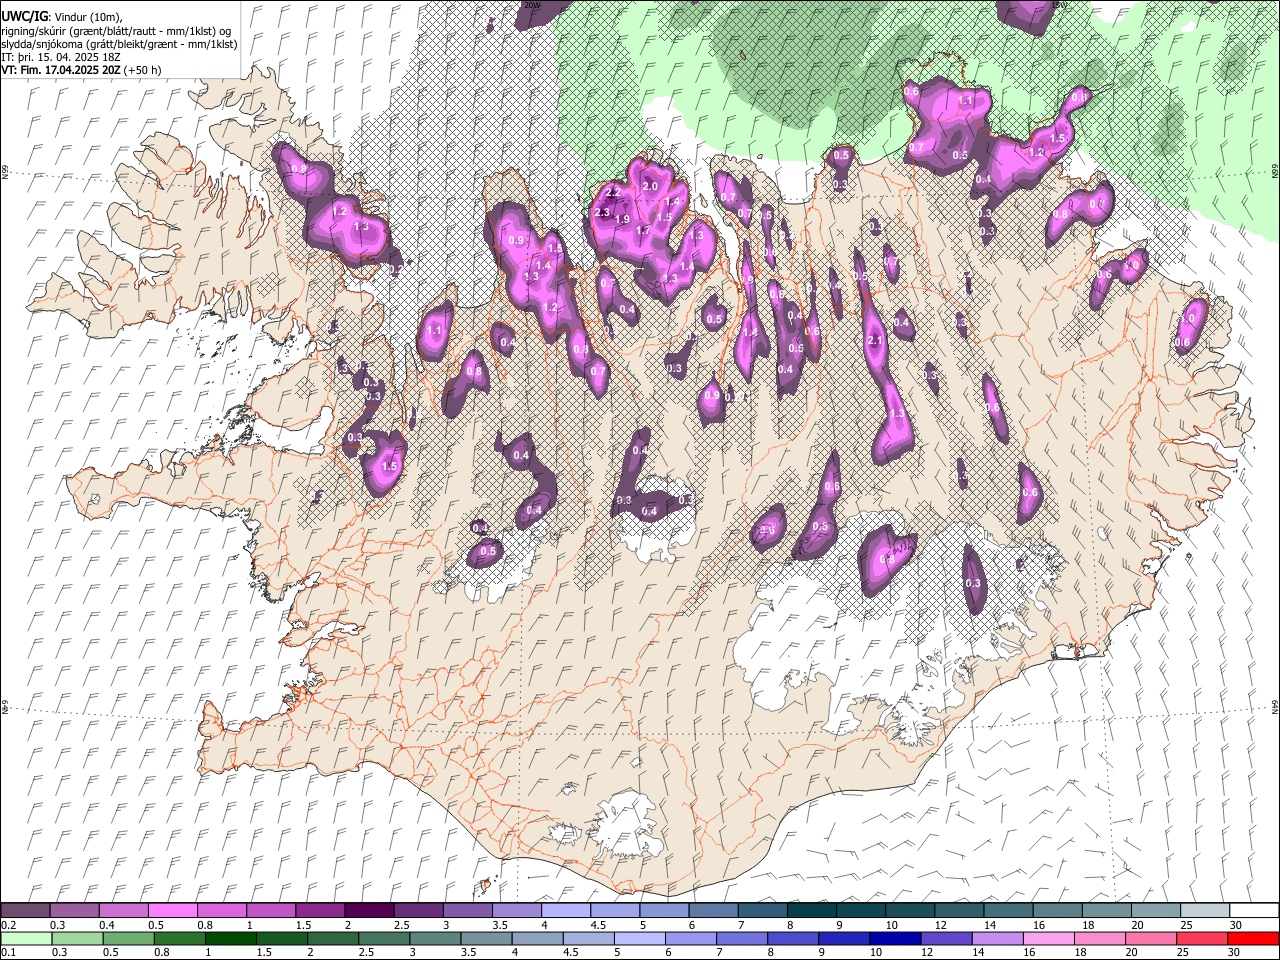The height and width of the screenshot is (960, 1280).
Task: Click the '1.7' precipitation value on the map
Action: pos(644,231)
